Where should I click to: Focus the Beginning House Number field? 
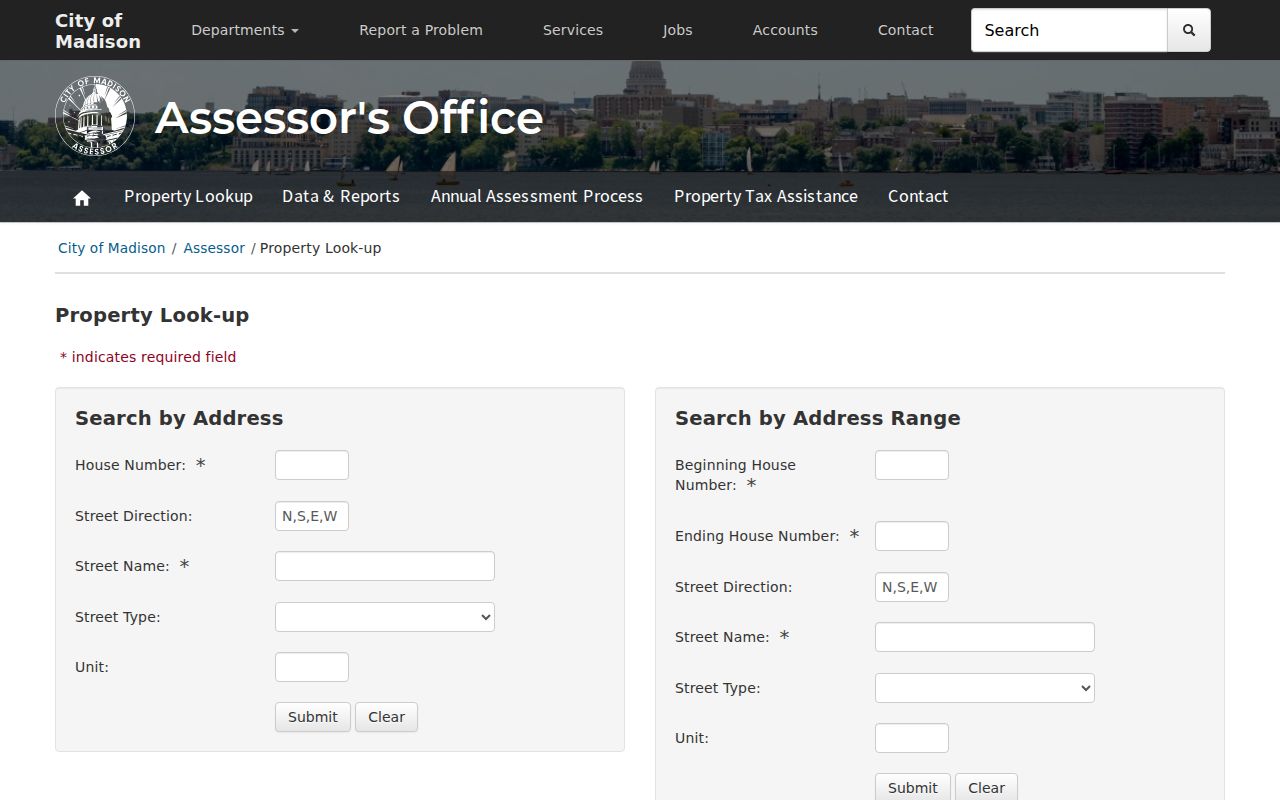(x=912, y=465)
